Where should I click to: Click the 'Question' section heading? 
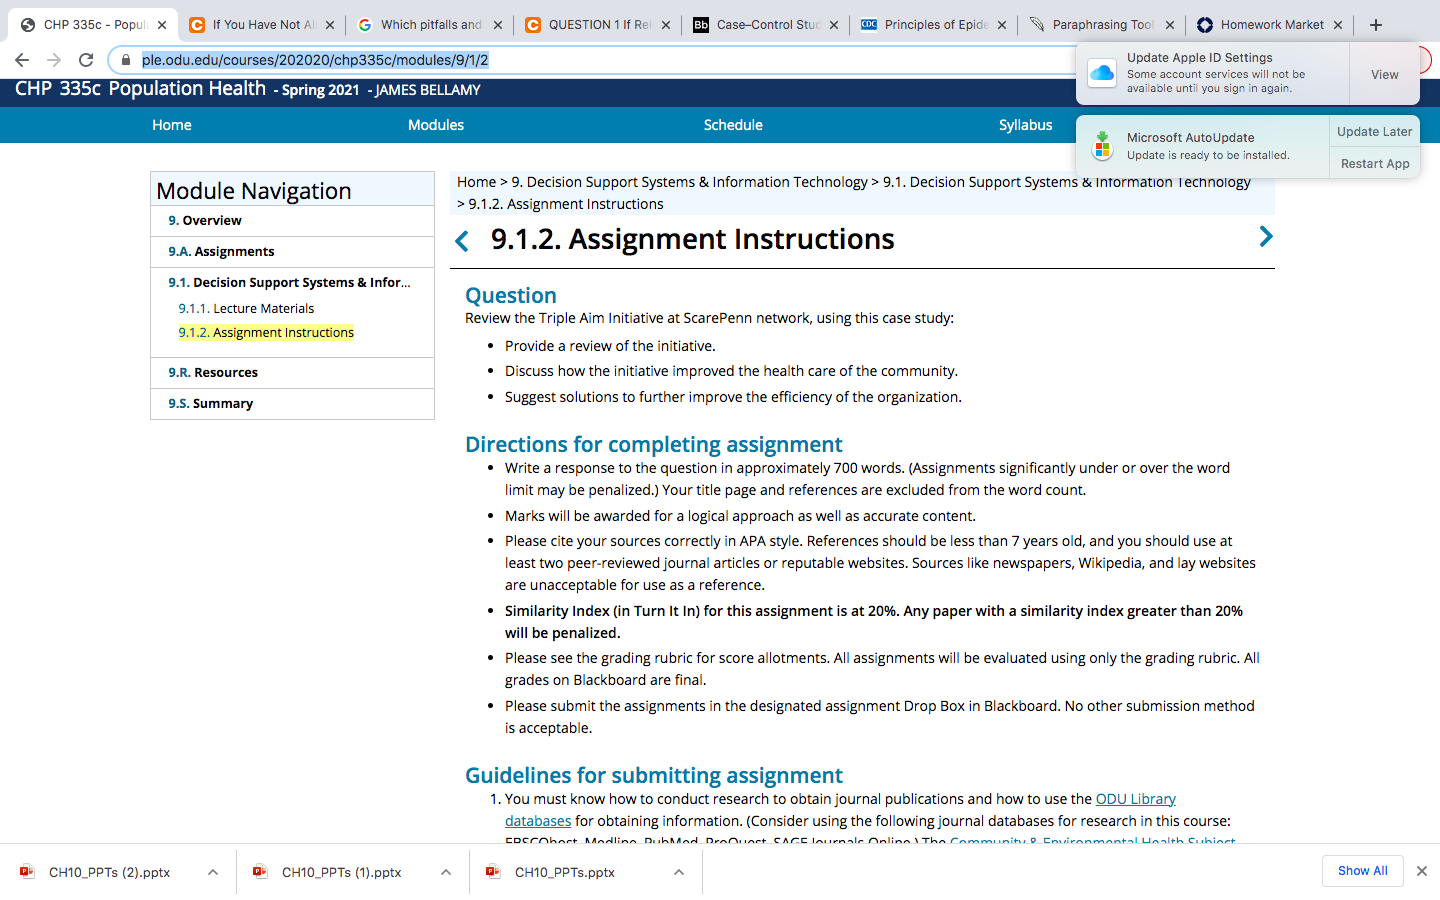(x=511, y=296)
